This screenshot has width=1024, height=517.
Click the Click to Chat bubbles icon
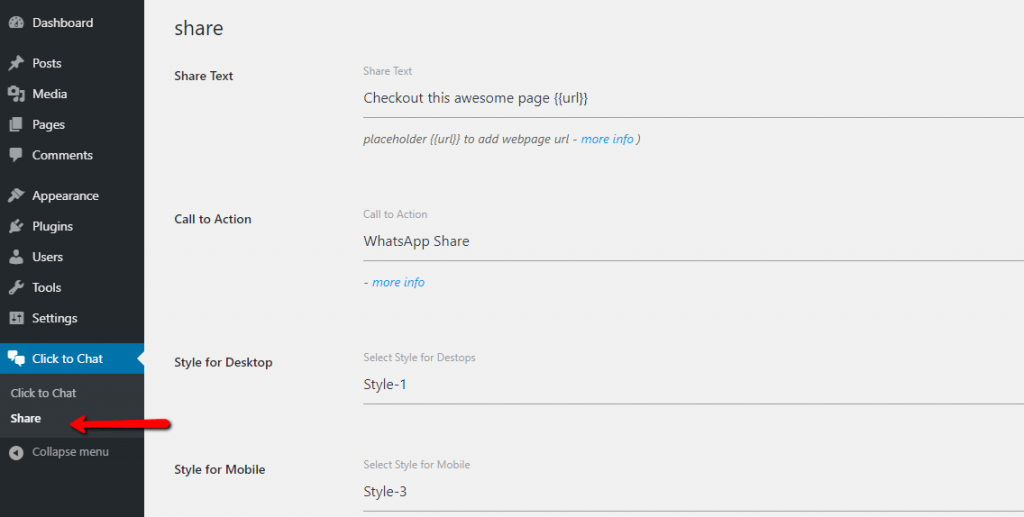coord(16,358)
